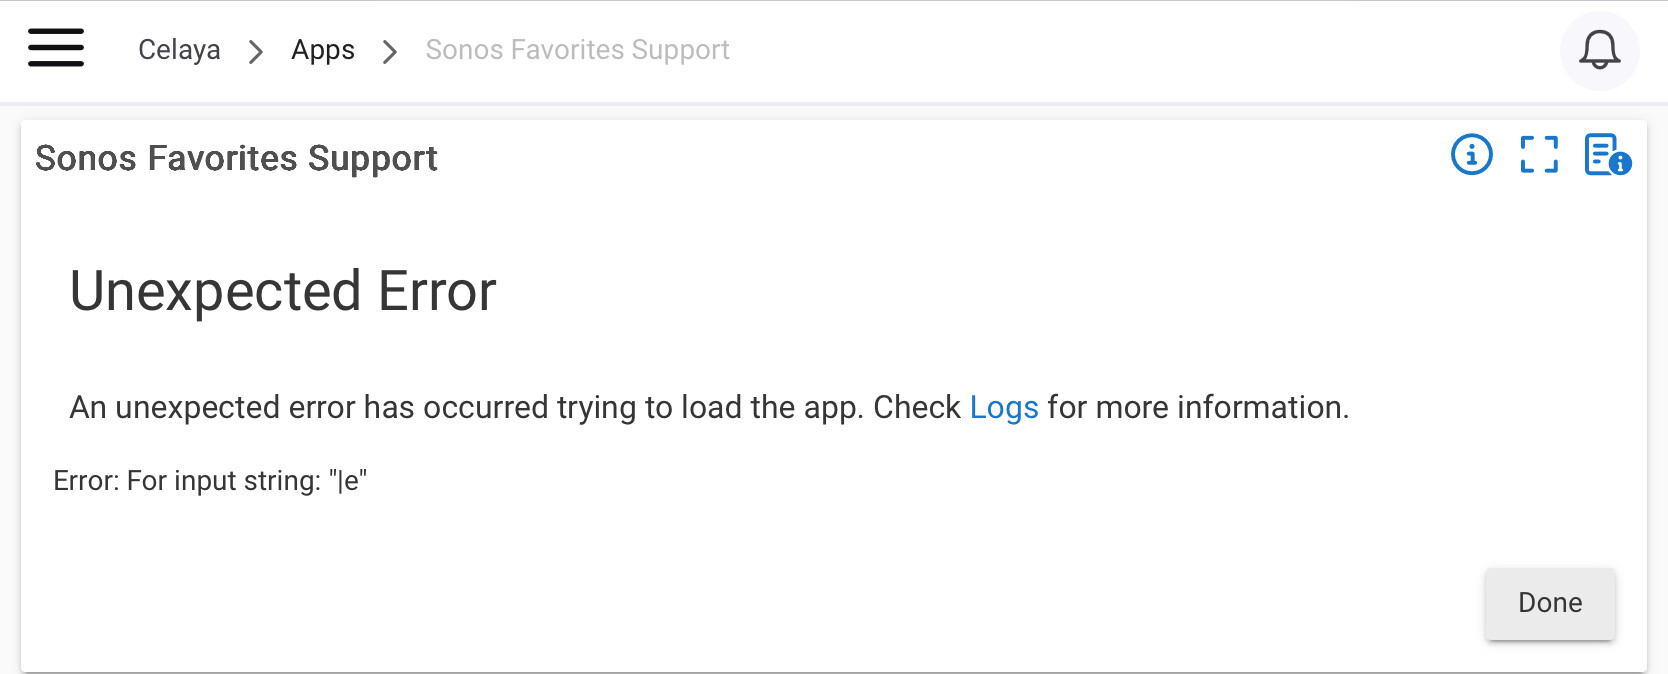Open the hamburger navigation menu
Viewport: 1668px width, 674px height.
[x=56, y=48]
